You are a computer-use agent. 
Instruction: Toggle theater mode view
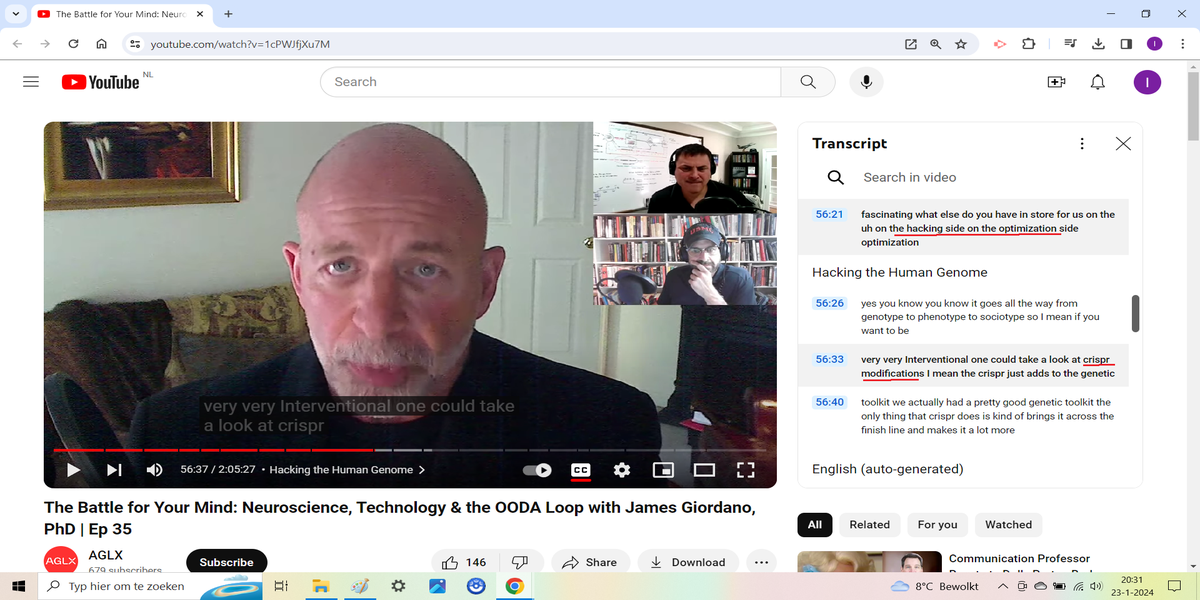pos(704,469)
